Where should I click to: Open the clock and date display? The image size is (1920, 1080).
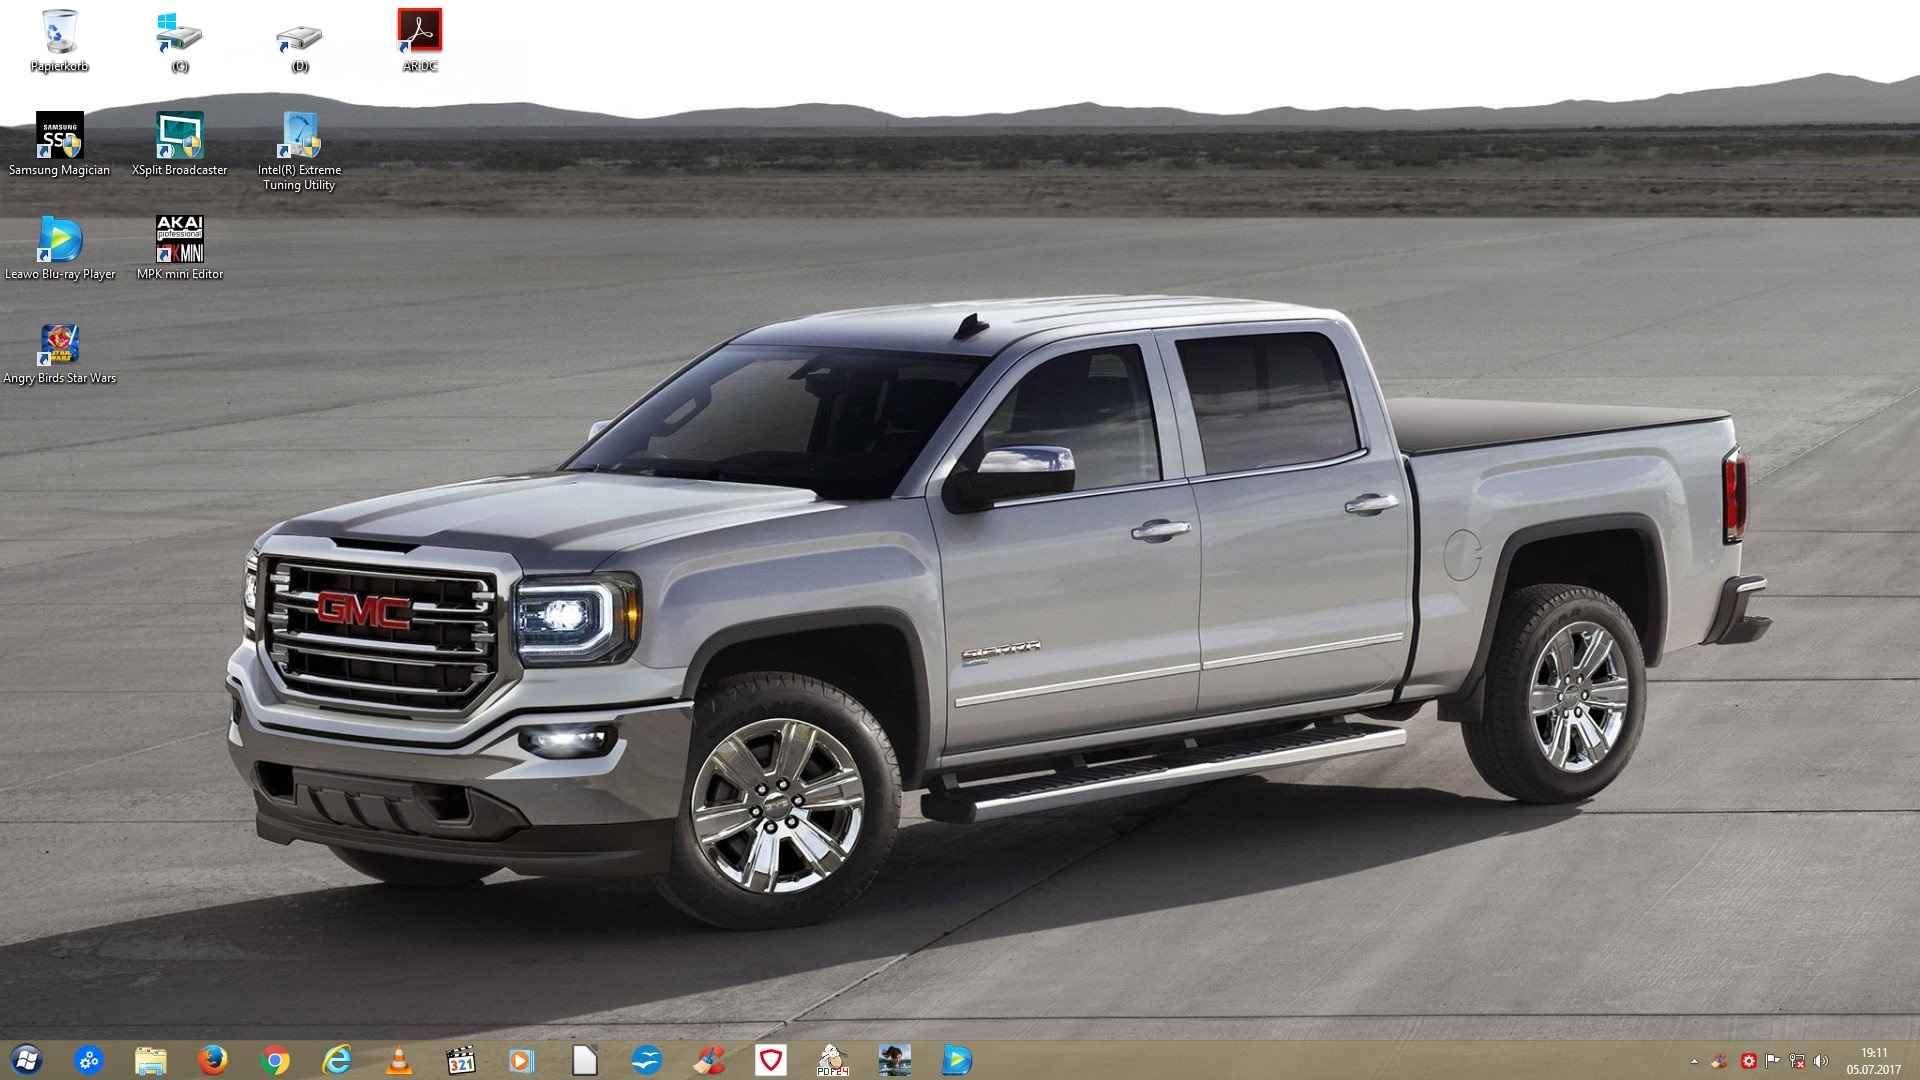point(1874,1061)
